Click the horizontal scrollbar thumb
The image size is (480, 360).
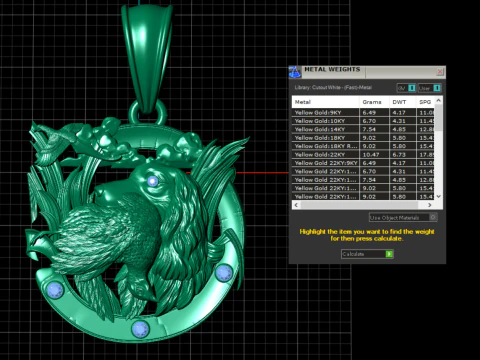pyautogui.click(x=359, y=205)
